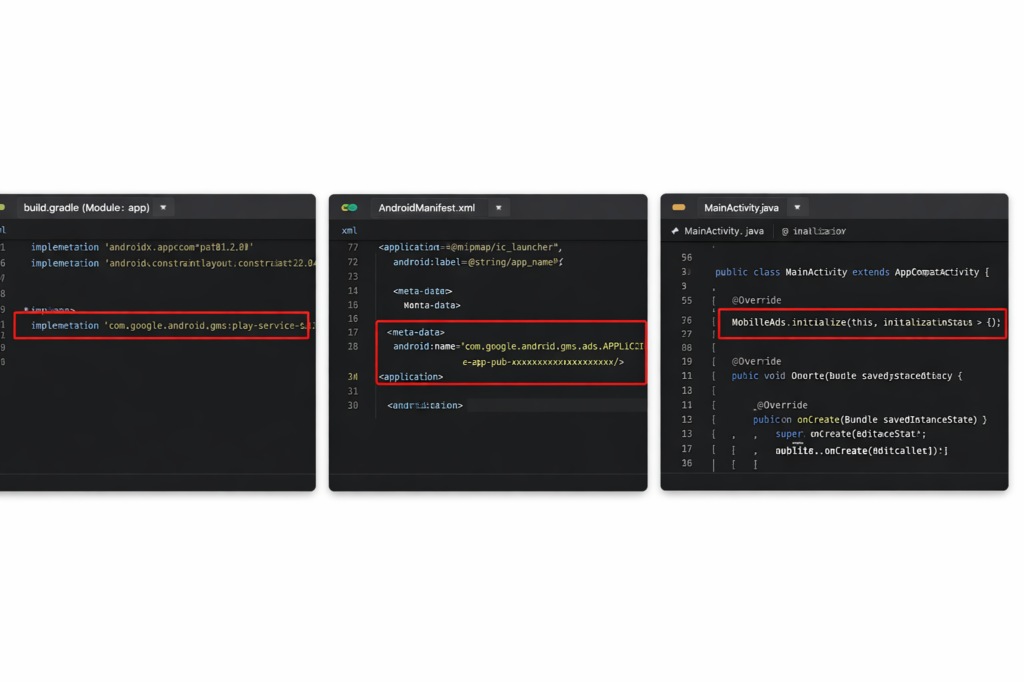1024x683 pixels.
Task: Select the build.gradle (Module: app) tab
Action: click(86, 208)
